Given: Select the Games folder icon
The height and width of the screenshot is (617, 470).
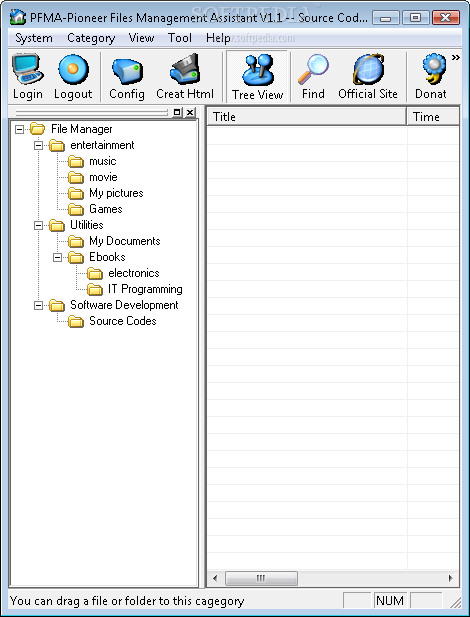Looking at the screenshot, I should pos(76,209).
